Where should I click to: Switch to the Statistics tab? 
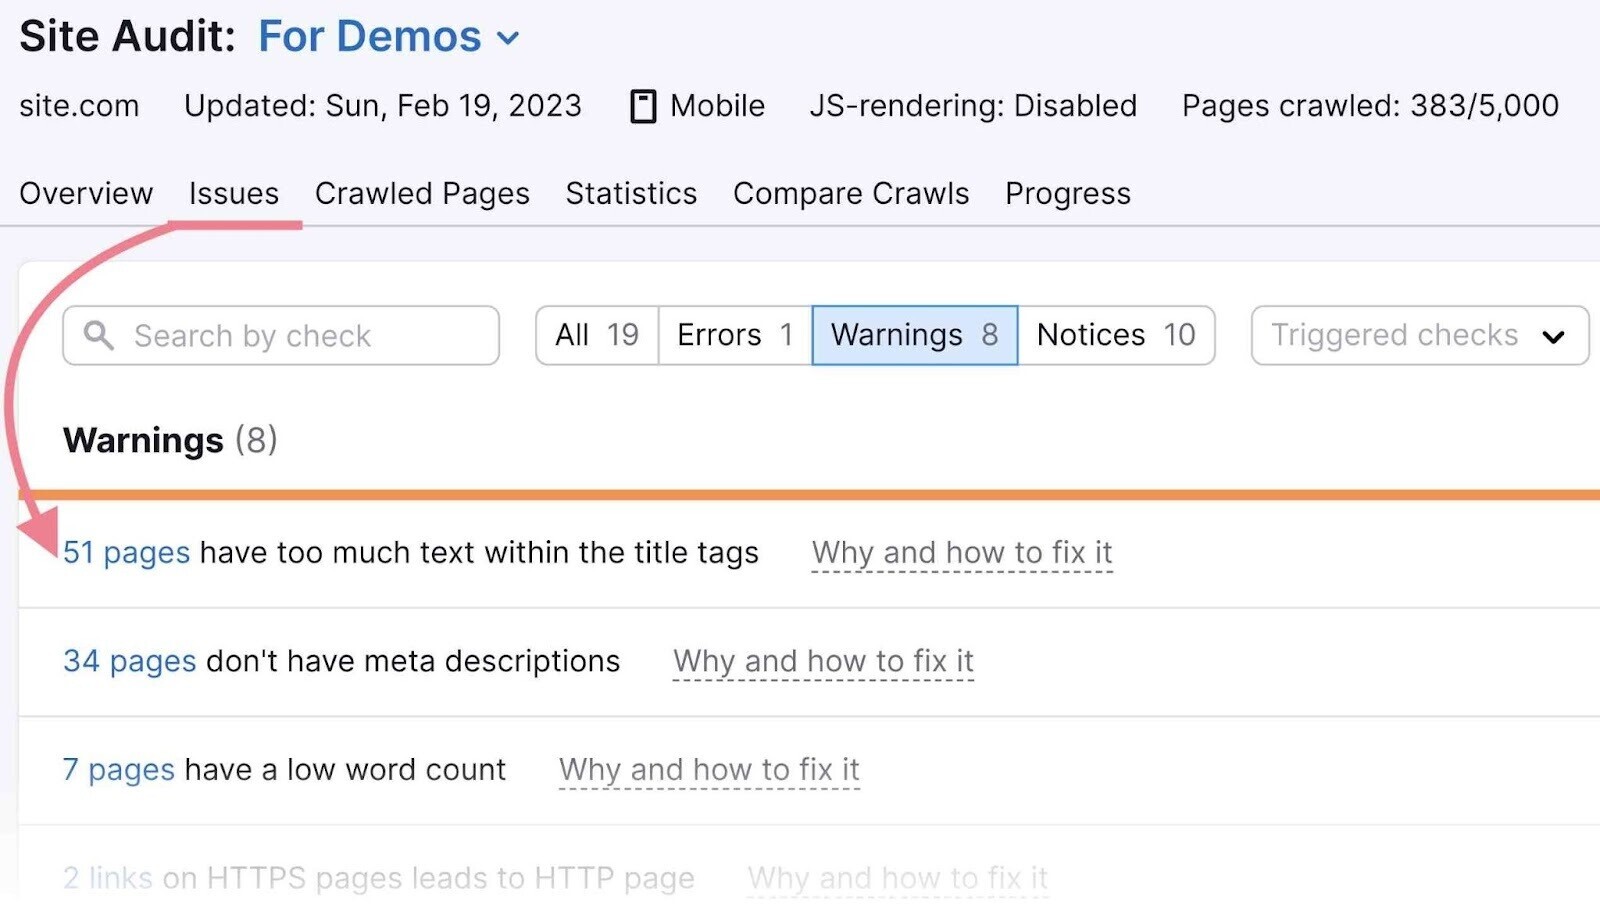coord(631,193)
